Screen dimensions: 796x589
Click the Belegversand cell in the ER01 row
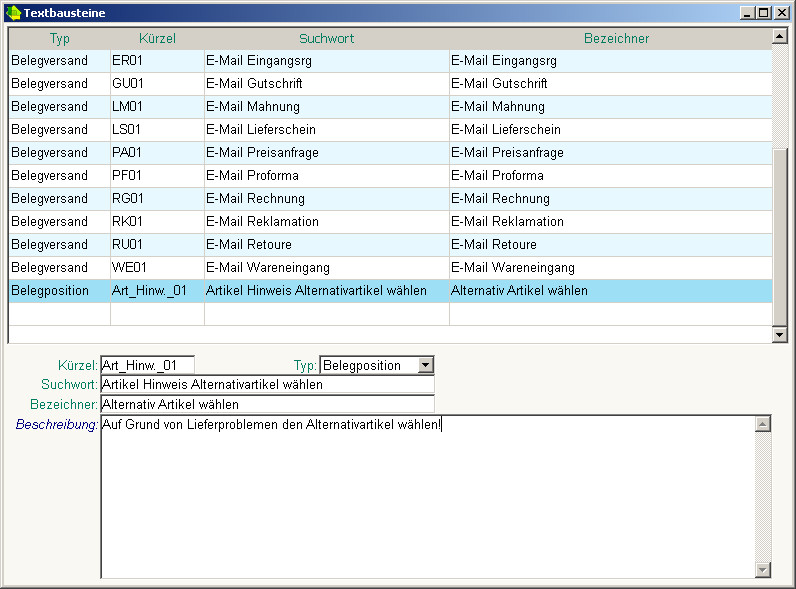(x=60, y=60)
